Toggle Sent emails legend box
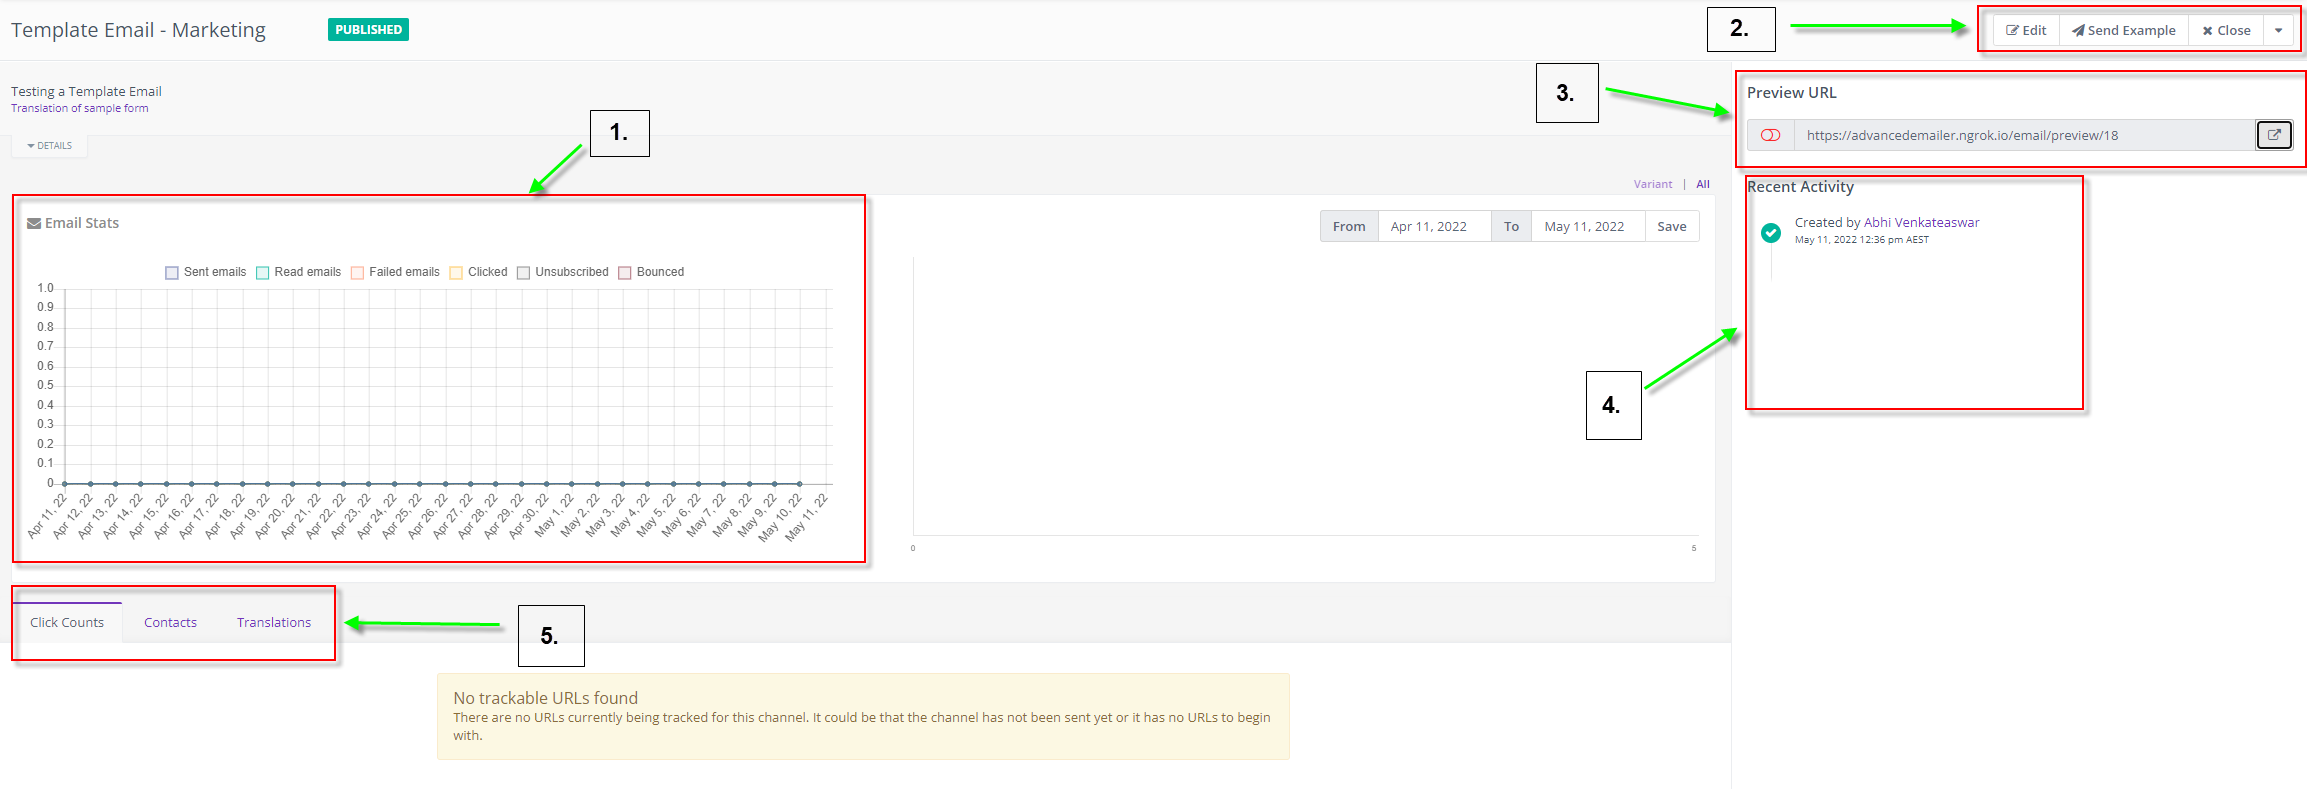Viewport: 2307px width, 789px height. tap(172, 272)
